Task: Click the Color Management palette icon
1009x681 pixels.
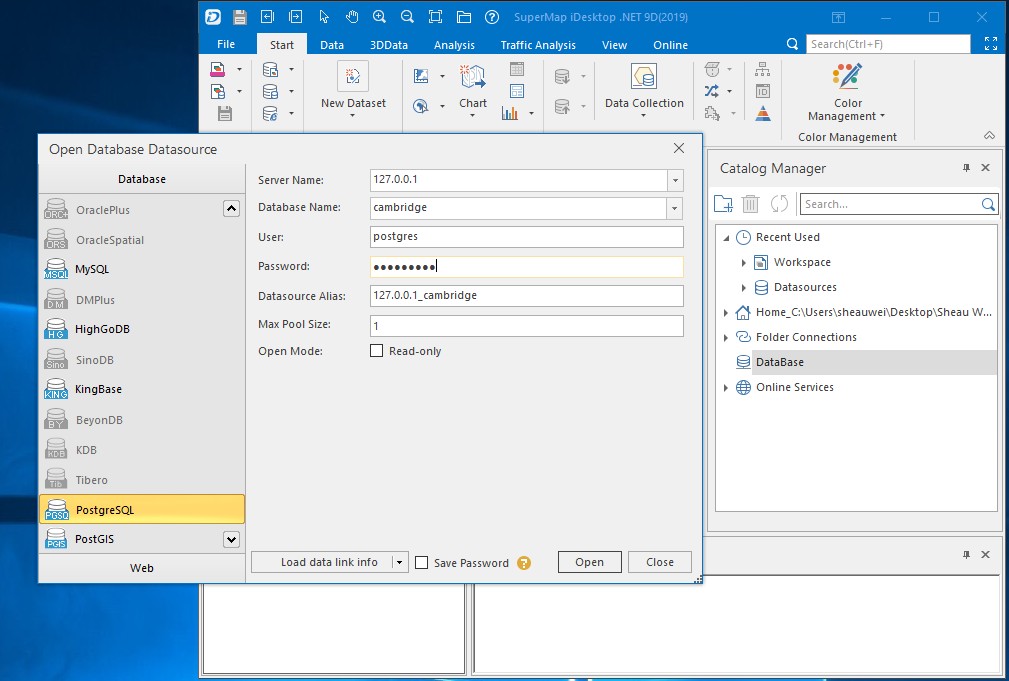Action: tap(847, 77)
